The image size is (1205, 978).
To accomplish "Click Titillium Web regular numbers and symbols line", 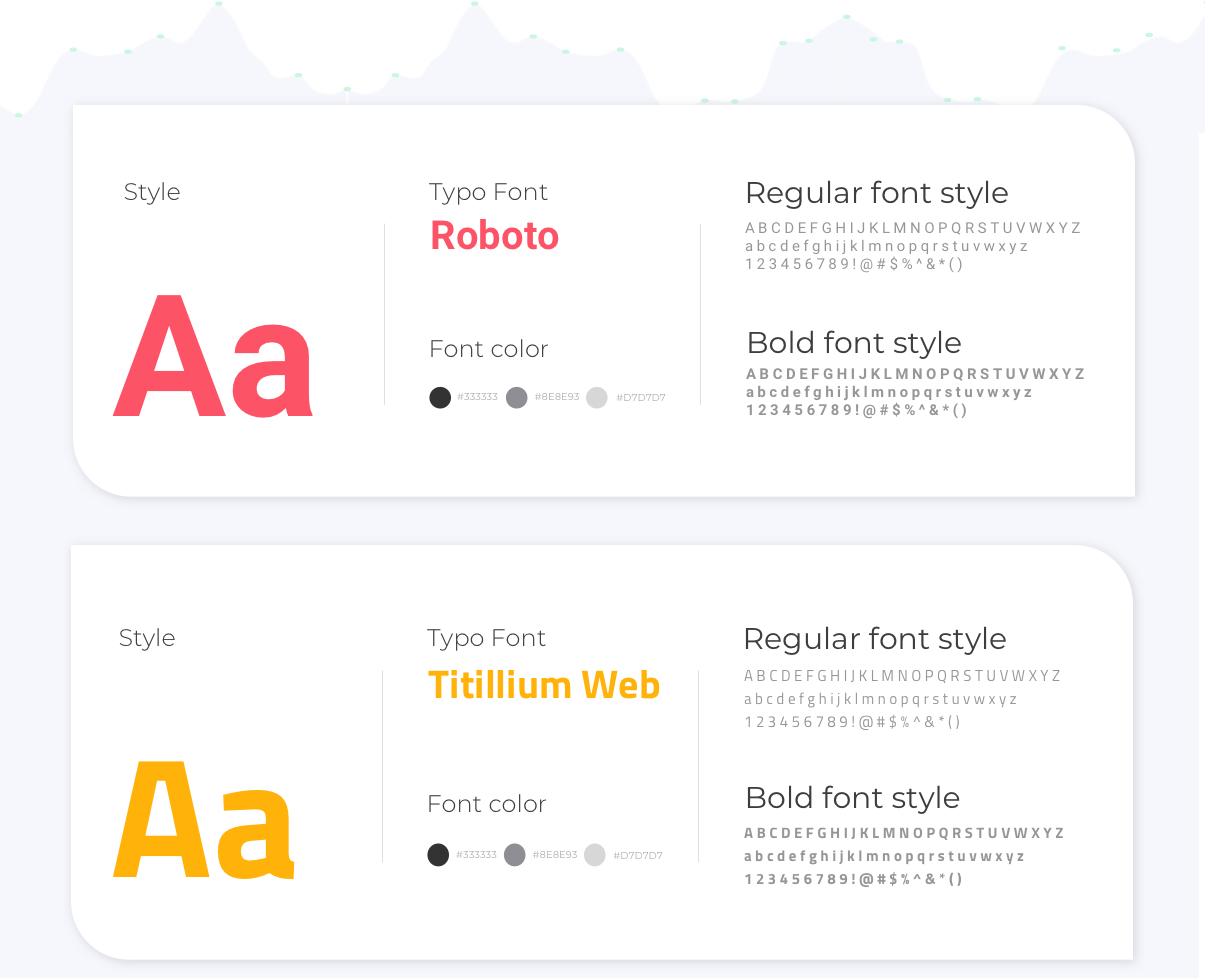I will pyautogui.click(x=852, y=722).
